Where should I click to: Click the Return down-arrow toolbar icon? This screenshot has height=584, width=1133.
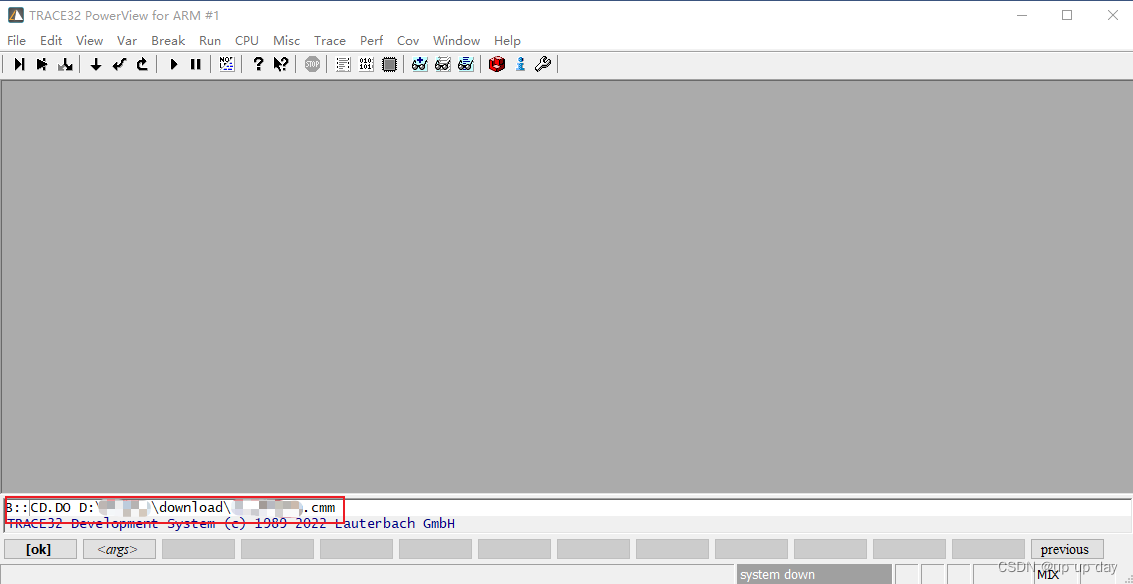[95, 64]
